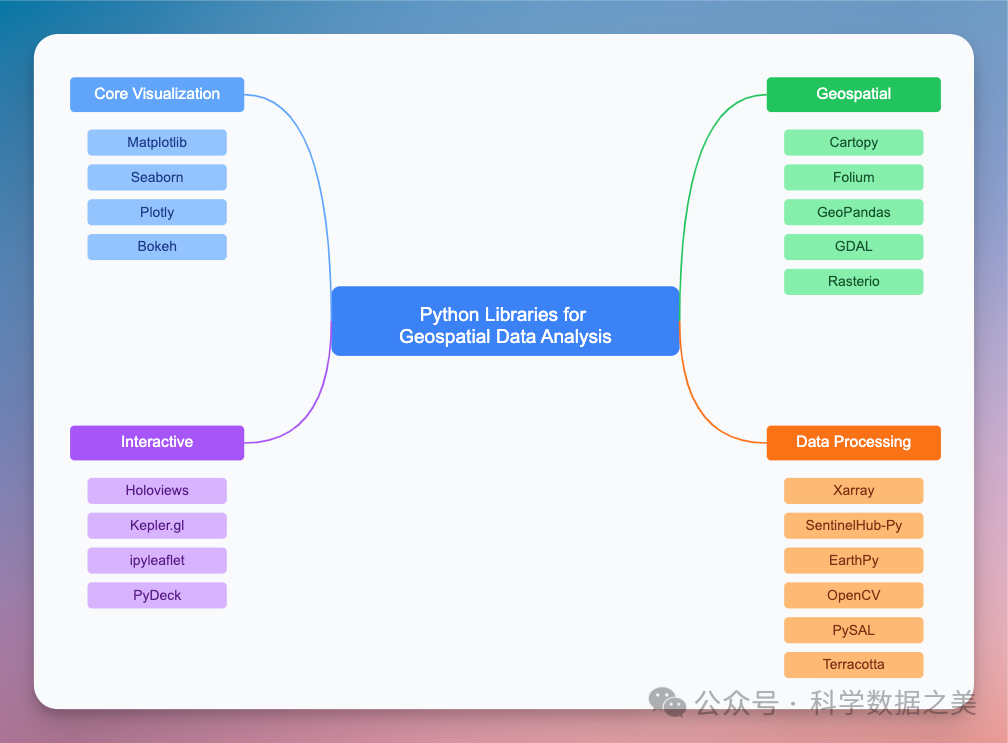Choose the SentinelHub-Py box
Screen dimensions: 1008x743
[853, 525]
